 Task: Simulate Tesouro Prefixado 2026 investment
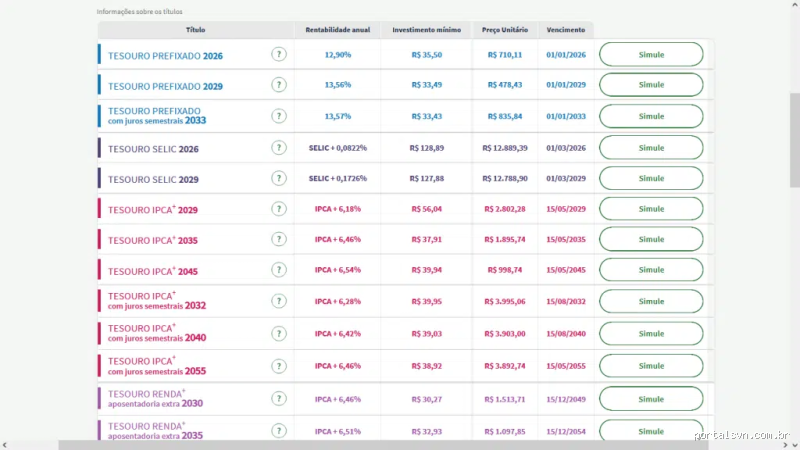tap(651, 54)
